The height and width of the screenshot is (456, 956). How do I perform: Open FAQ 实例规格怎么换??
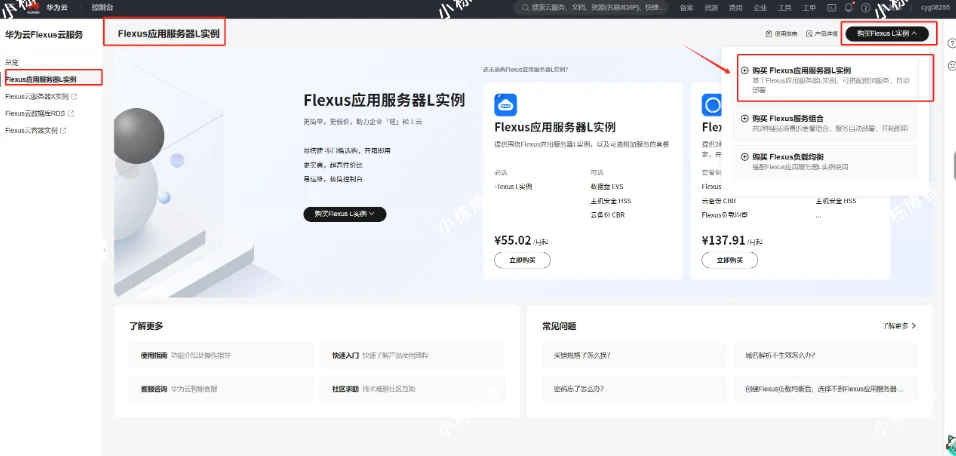coord(634,355)
